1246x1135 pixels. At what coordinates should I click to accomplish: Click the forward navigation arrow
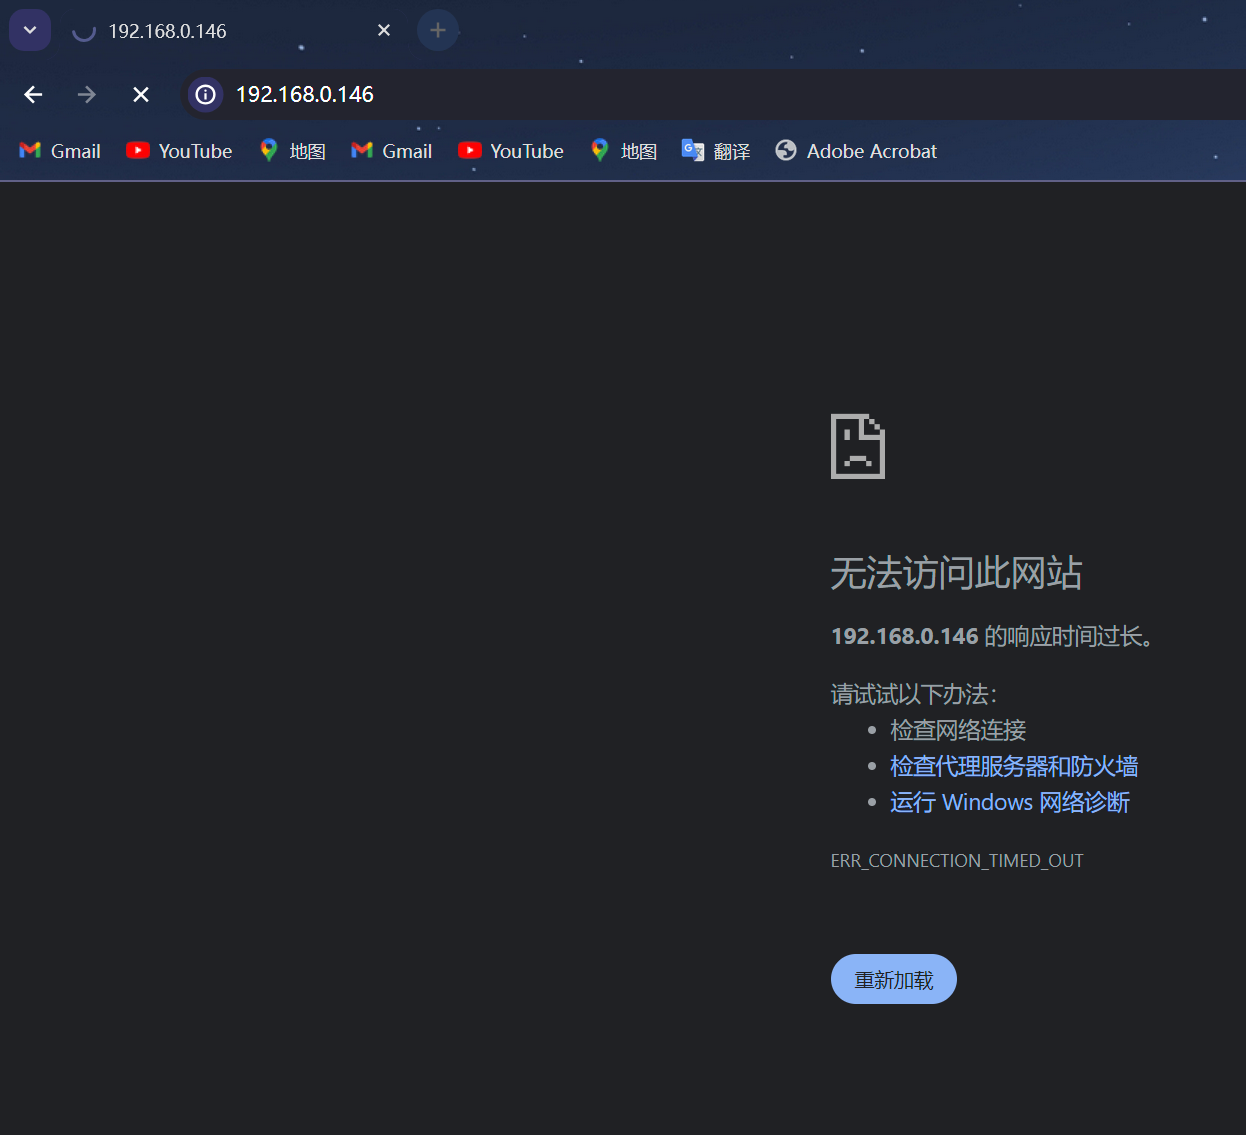tap(87, 95)
